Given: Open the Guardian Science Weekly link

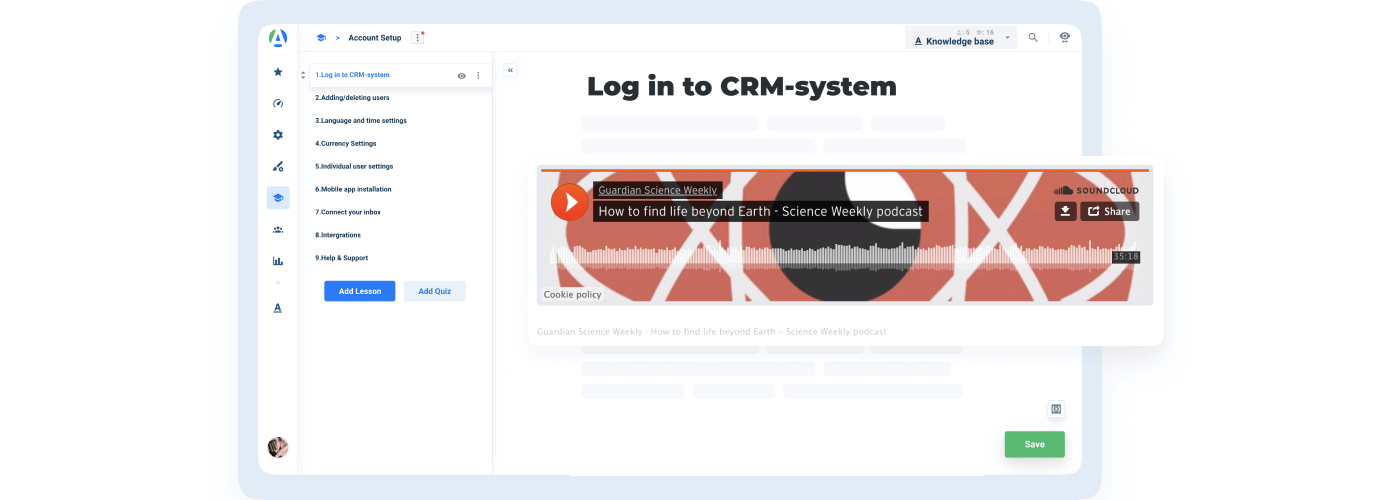Looking at the screenshot, I should (x=657, y=190).
